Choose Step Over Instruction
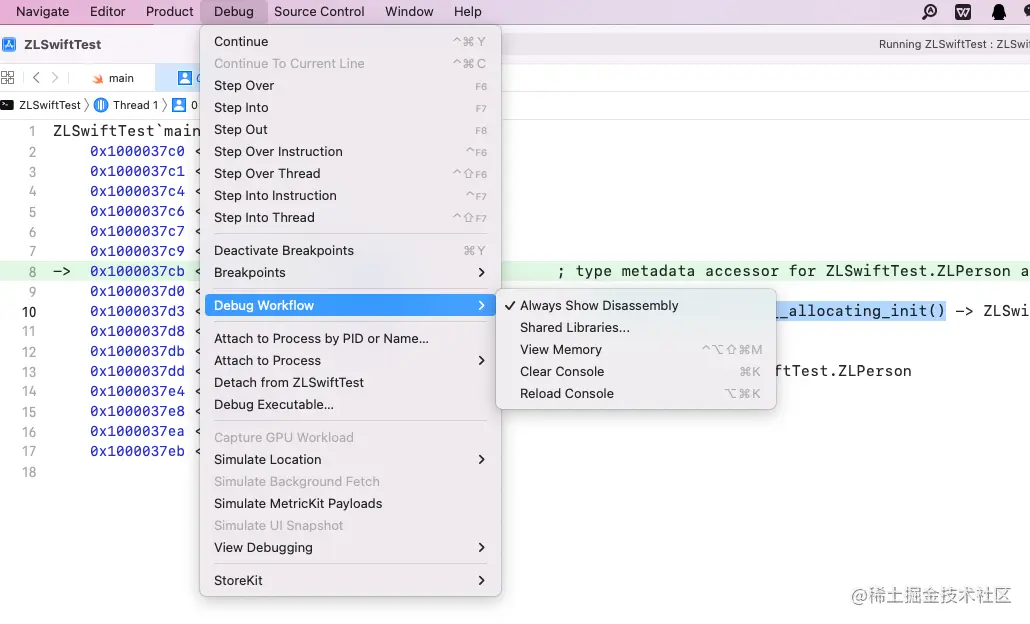 tap(350, 152)
